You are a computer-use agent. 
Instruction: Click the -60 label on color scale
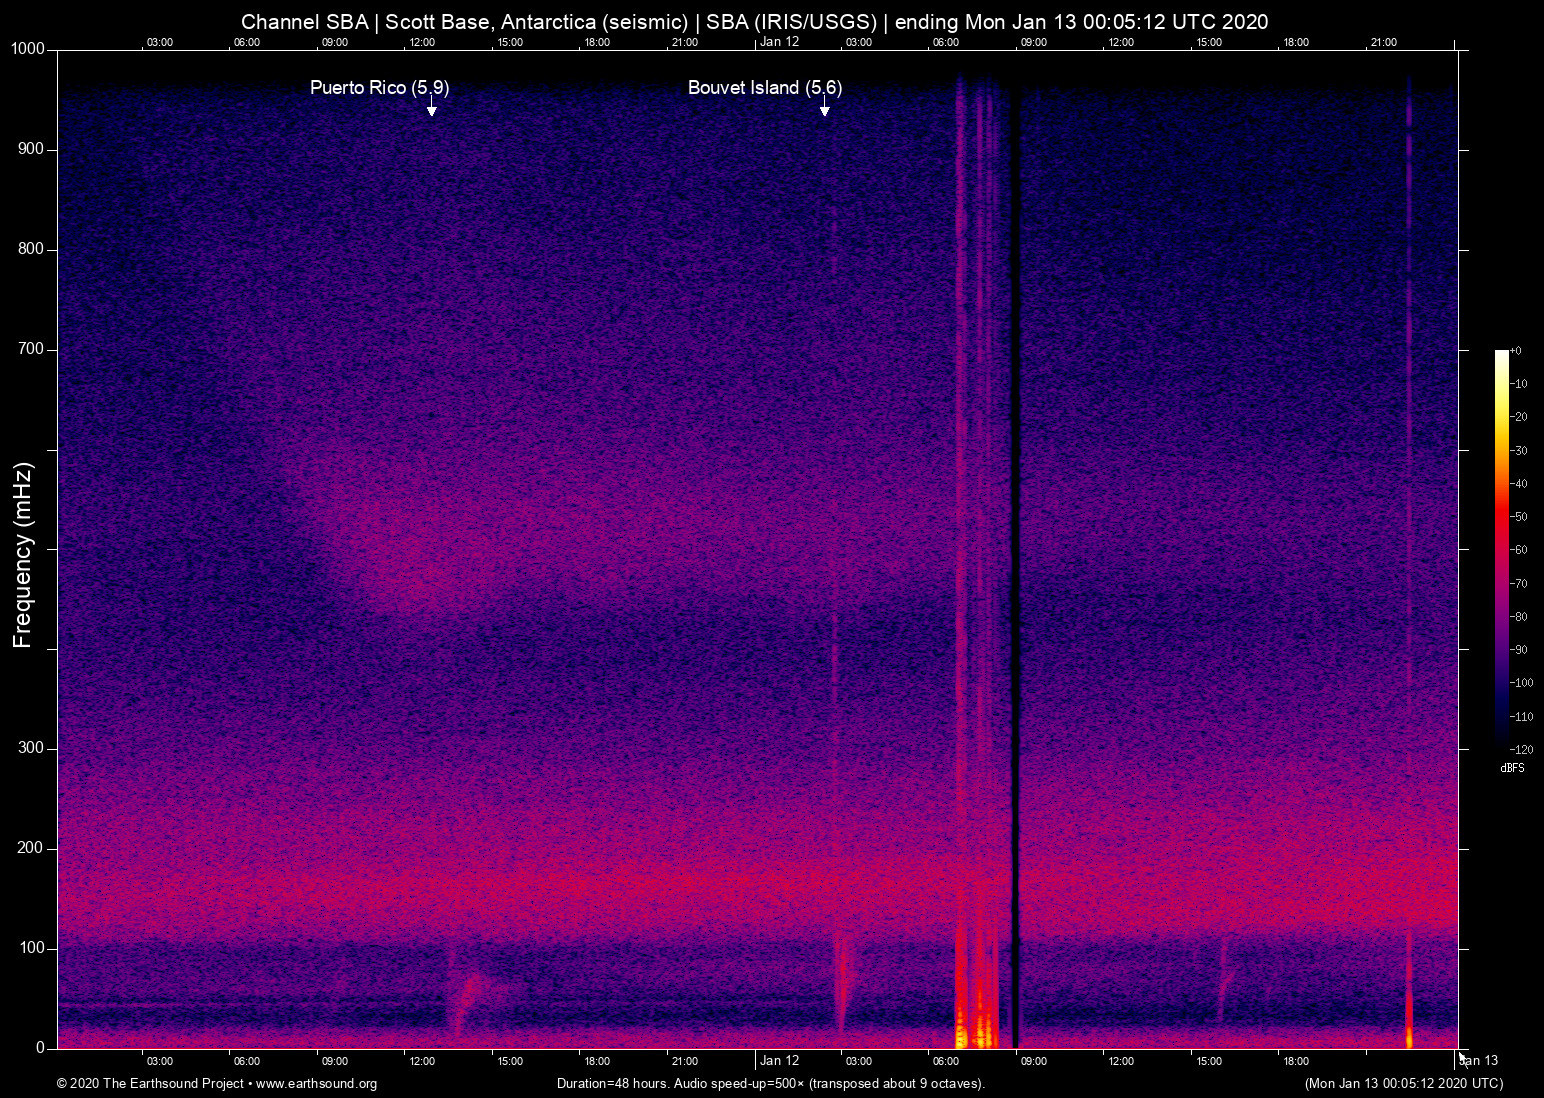tap(1520, 550)
